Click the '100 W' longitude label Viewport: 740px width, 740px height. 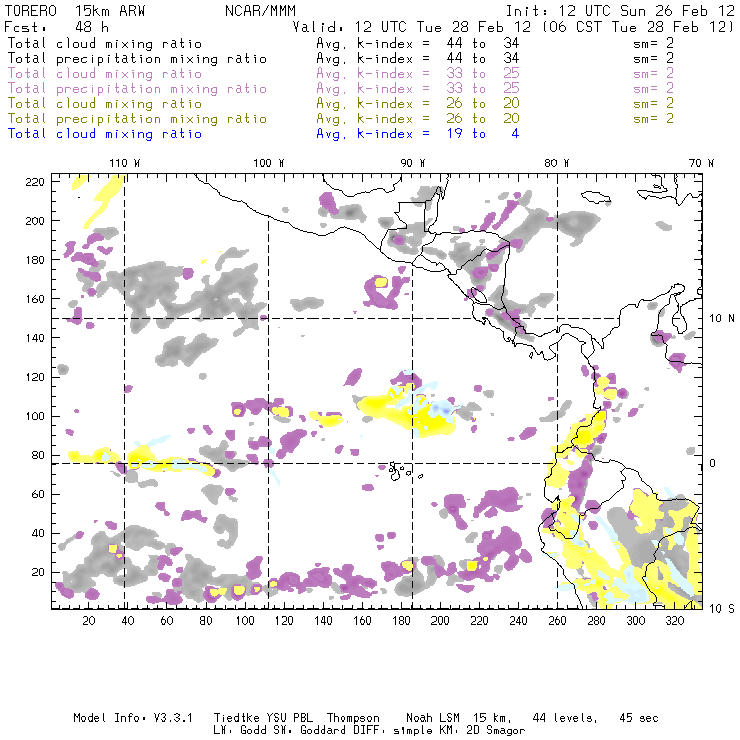tap(269, 163)
